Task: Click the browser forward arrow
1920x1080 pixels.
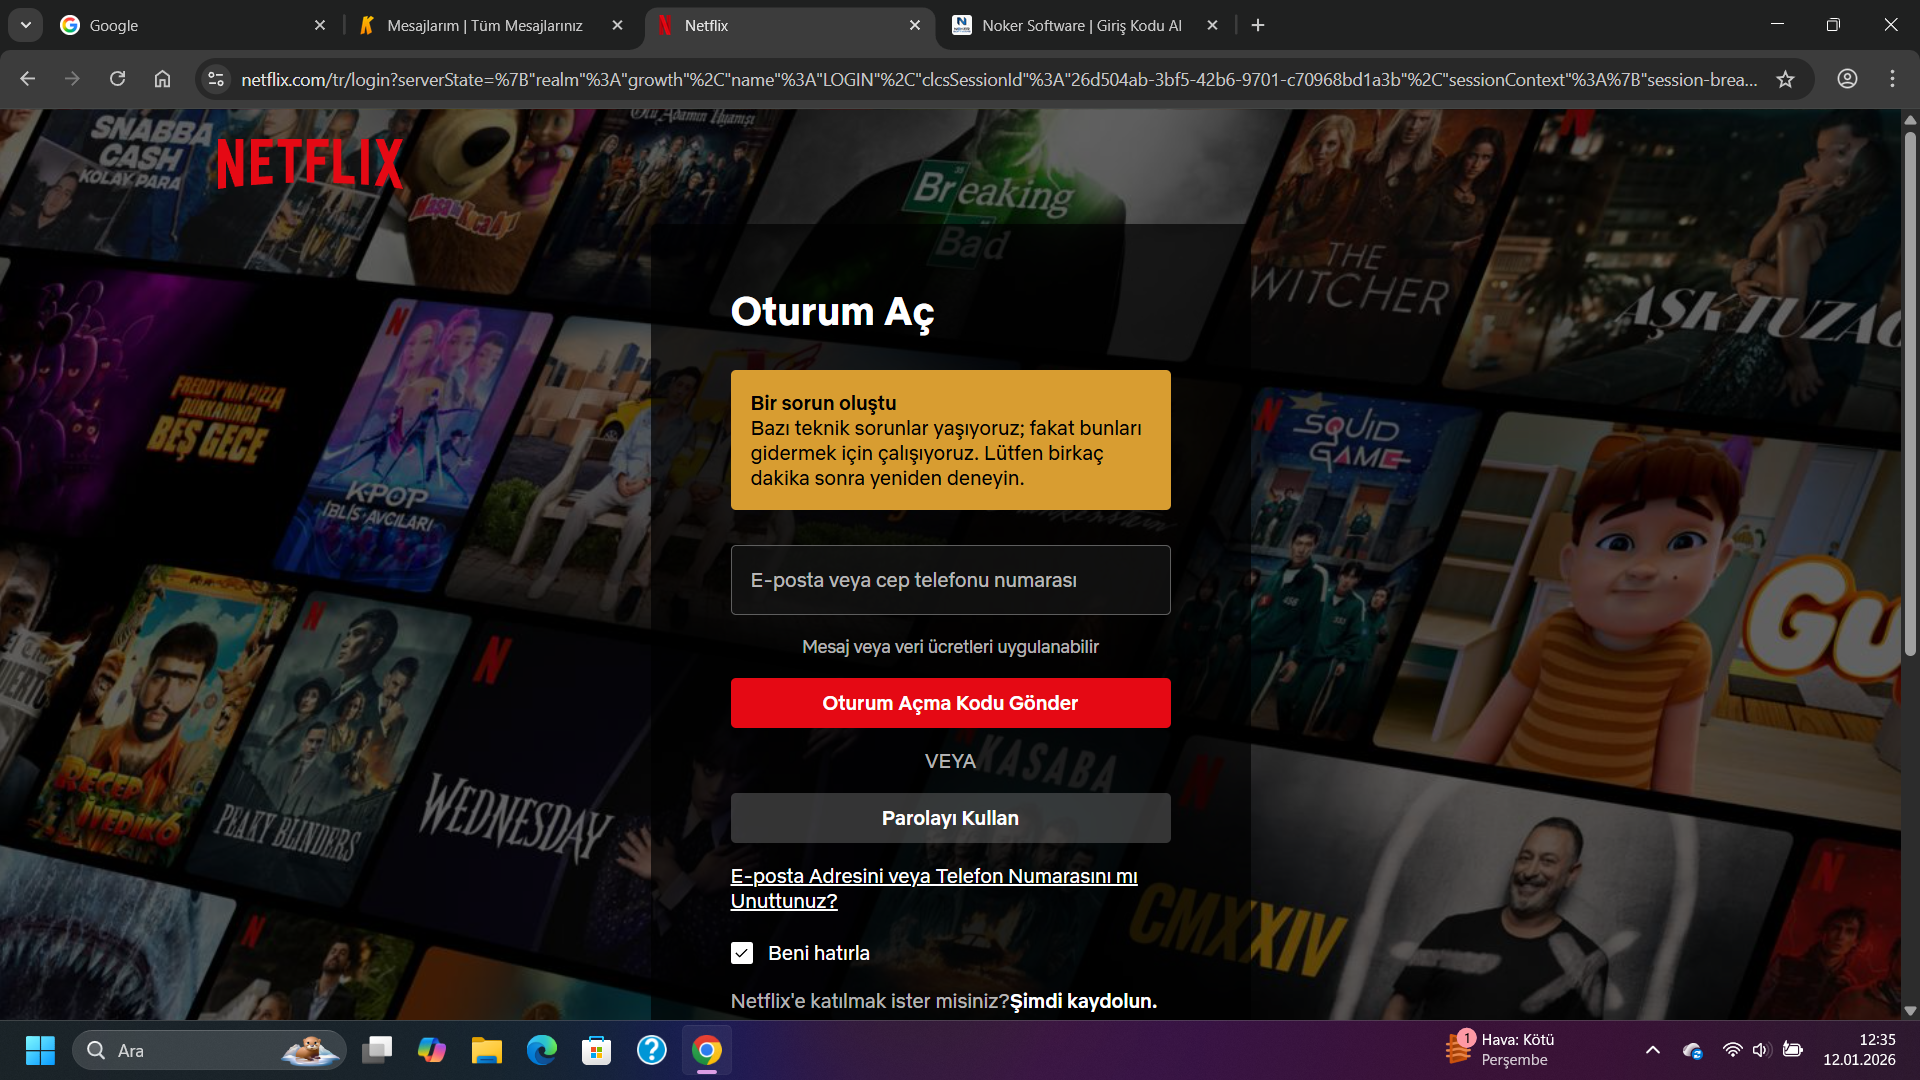Action: click(x=72, y=79)
